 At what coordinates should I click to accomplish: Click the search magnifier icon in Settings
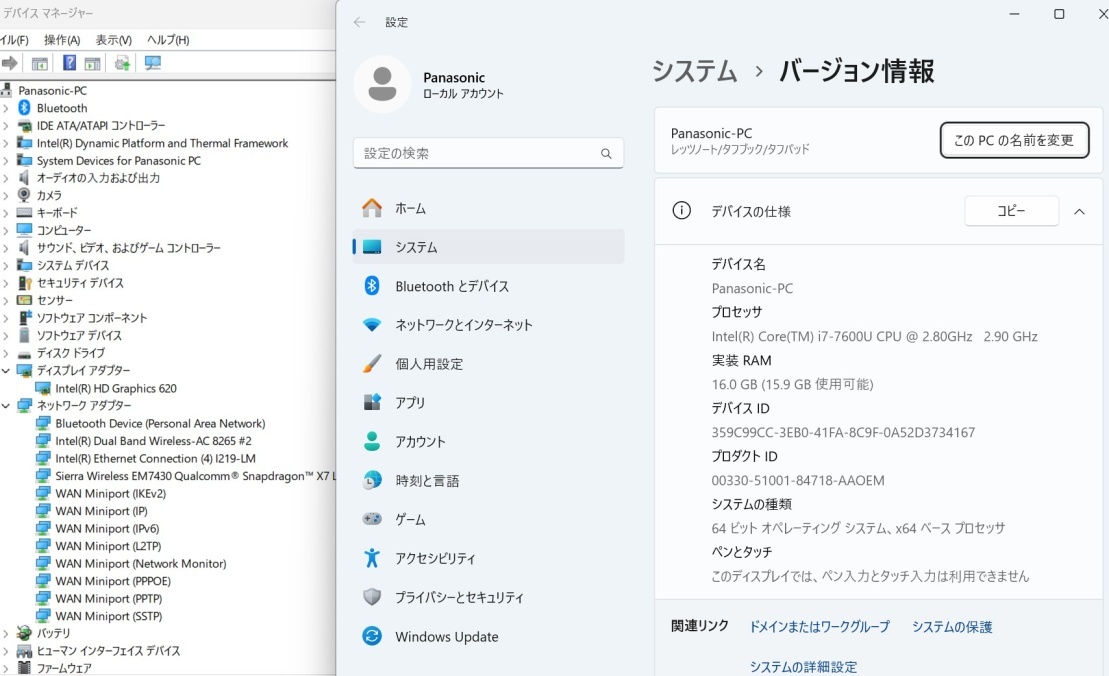pyautogui.click(x=606, y=153)
